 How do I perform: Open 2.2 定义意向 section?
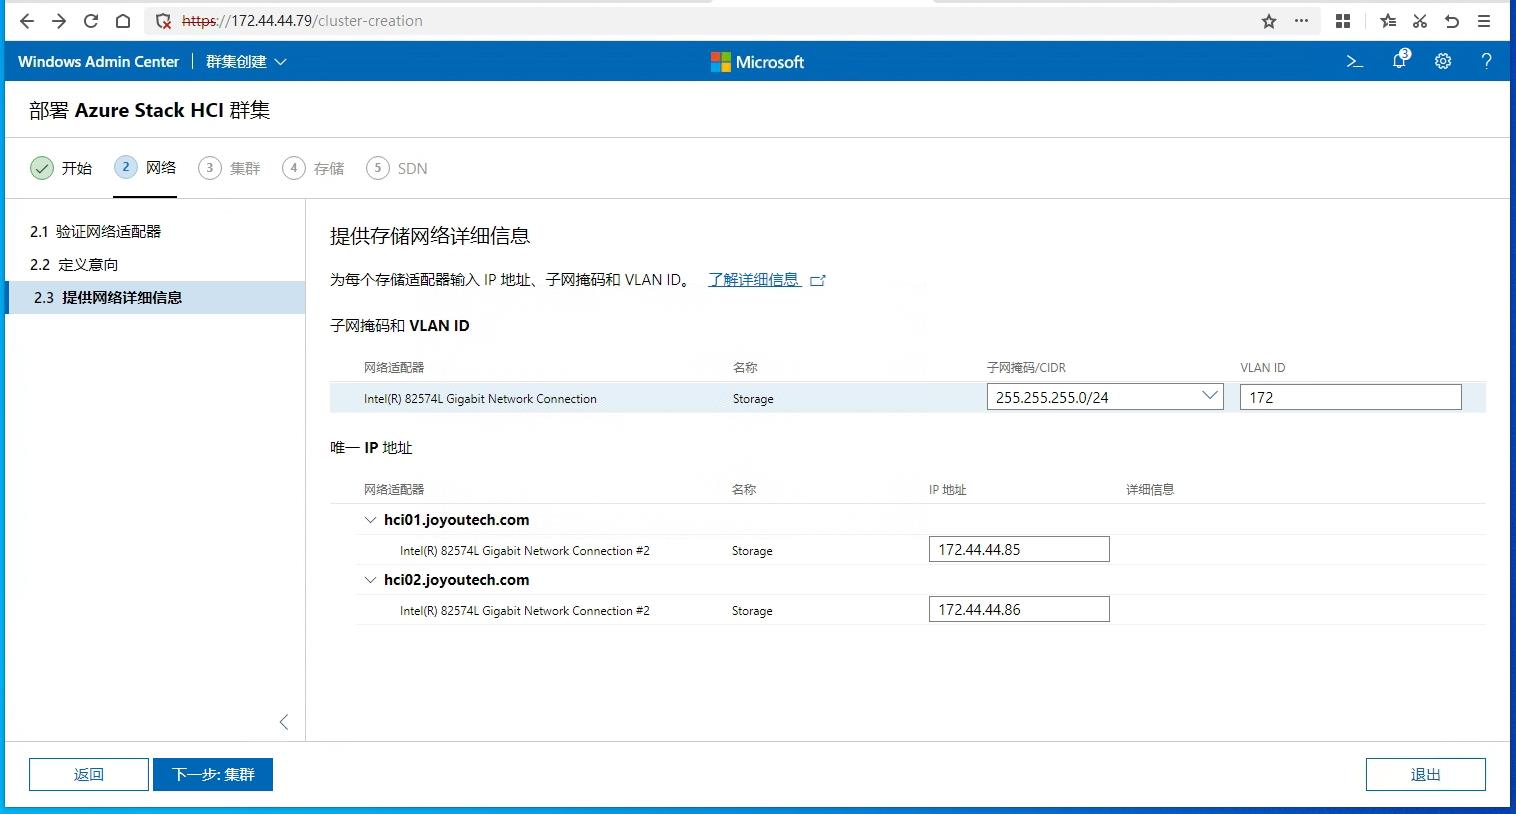[155, 264]
